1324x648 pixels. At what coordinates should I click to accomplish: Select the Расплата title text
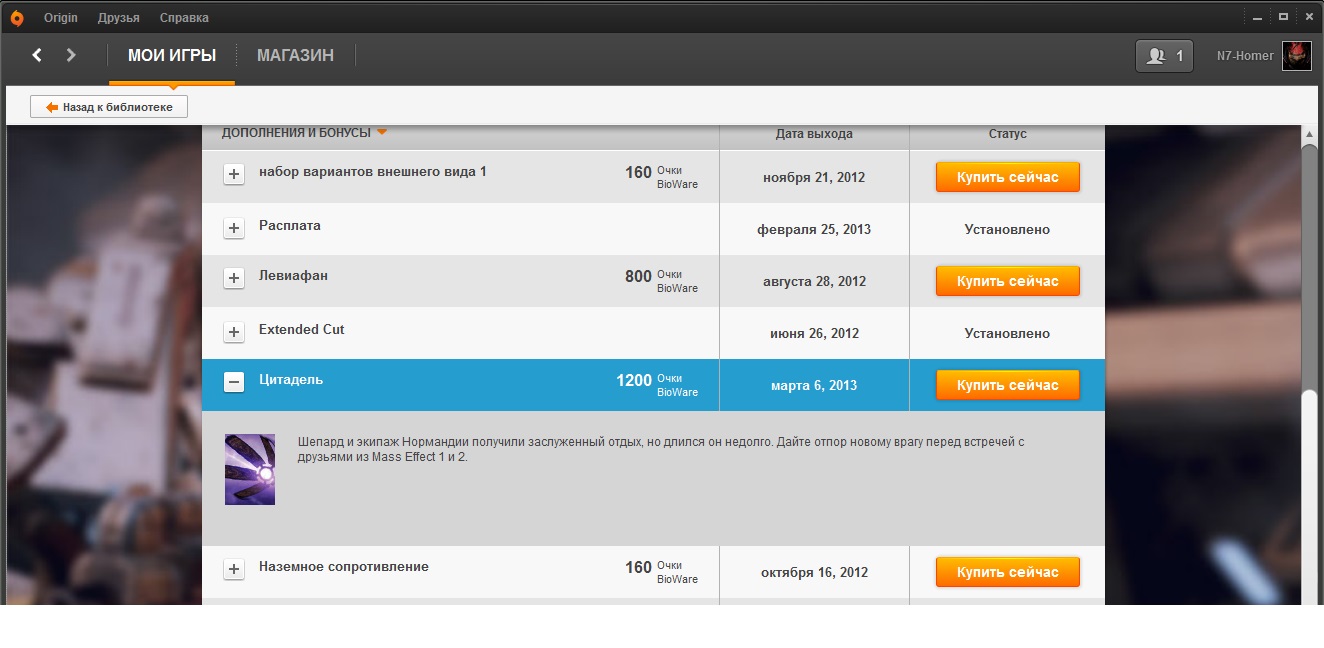(290, 226)
